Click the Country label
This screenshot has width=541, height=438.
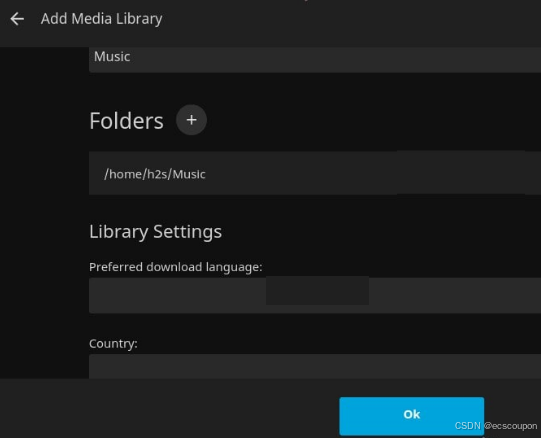113,343
